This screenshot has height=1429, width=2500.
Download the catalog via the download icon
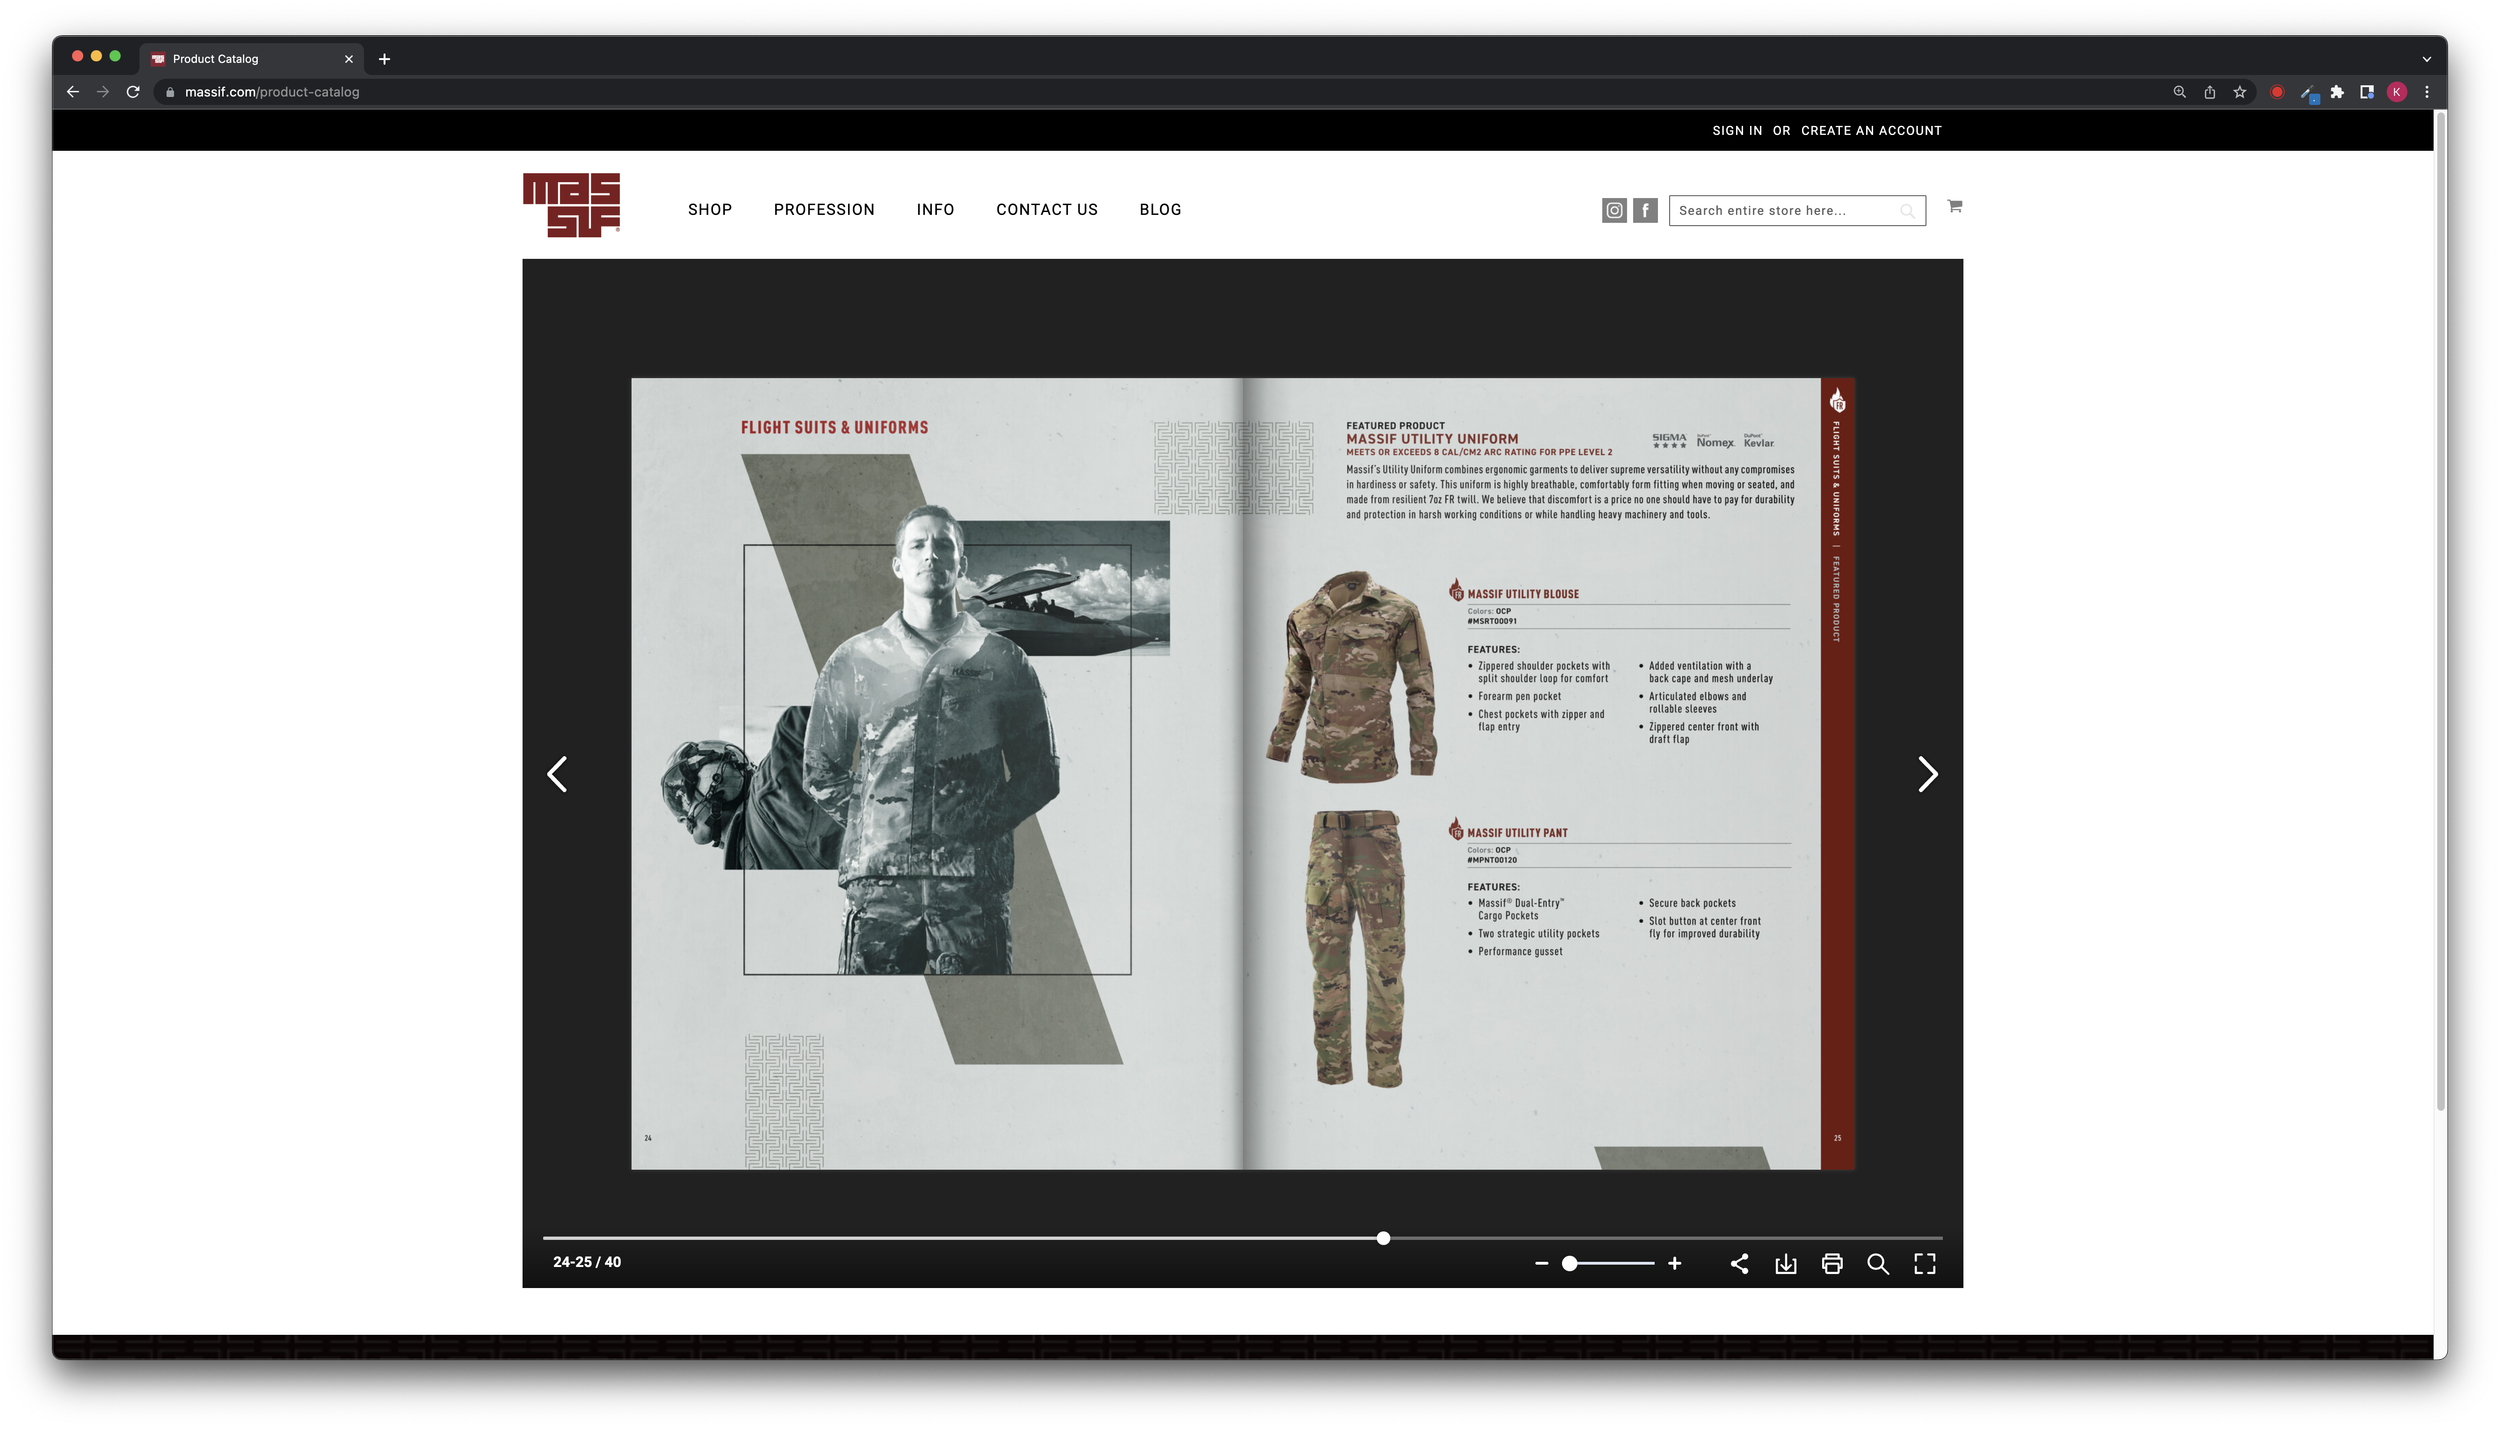tap(1785, 1264)
